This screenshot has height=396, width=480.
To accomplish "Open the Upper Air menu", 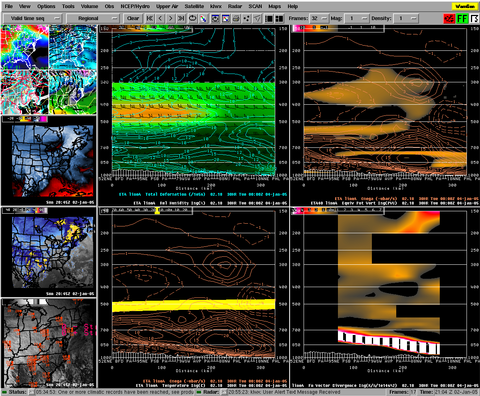I will tap(167, 6).
